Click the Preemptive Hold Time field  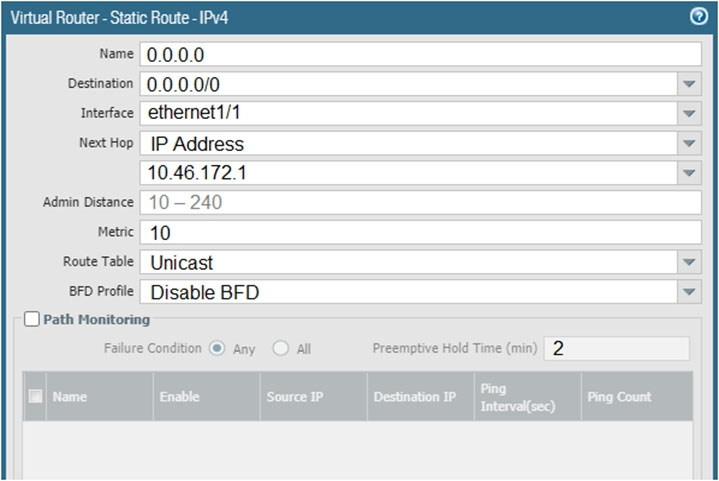(617, 348)
